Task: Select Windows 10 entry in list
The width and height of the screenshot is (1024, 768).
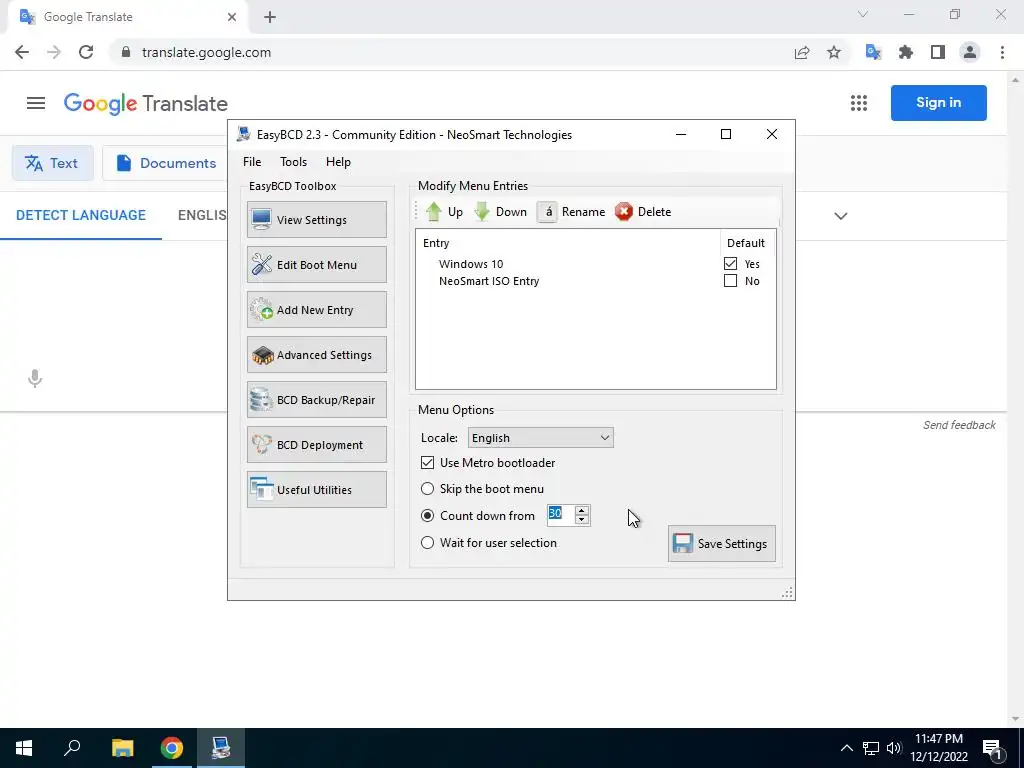Action: pyautogui.click(x=471, y=264)
